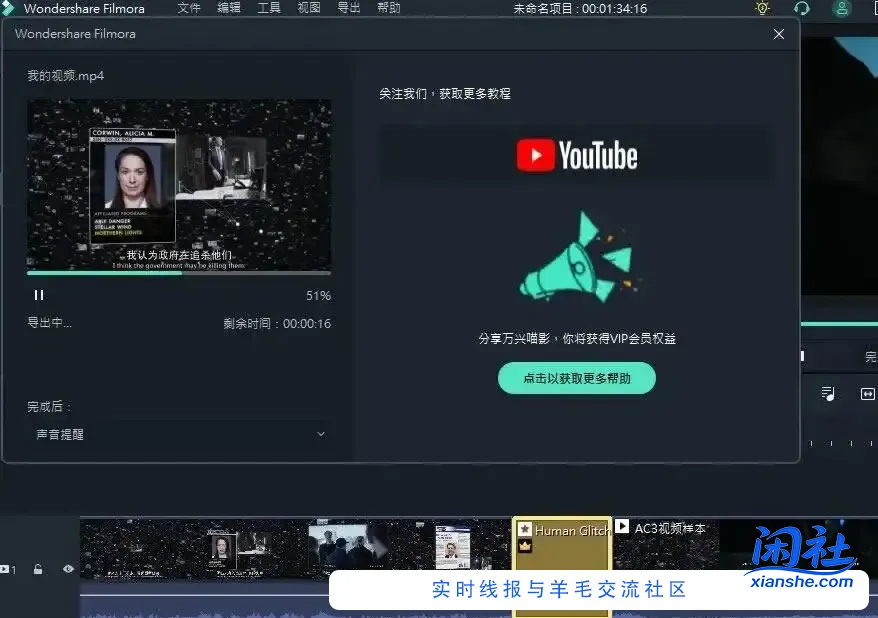Unlock the timeline track via padlock toggle
Viewport: 878px width, 618px height.
tap(37, 568)
